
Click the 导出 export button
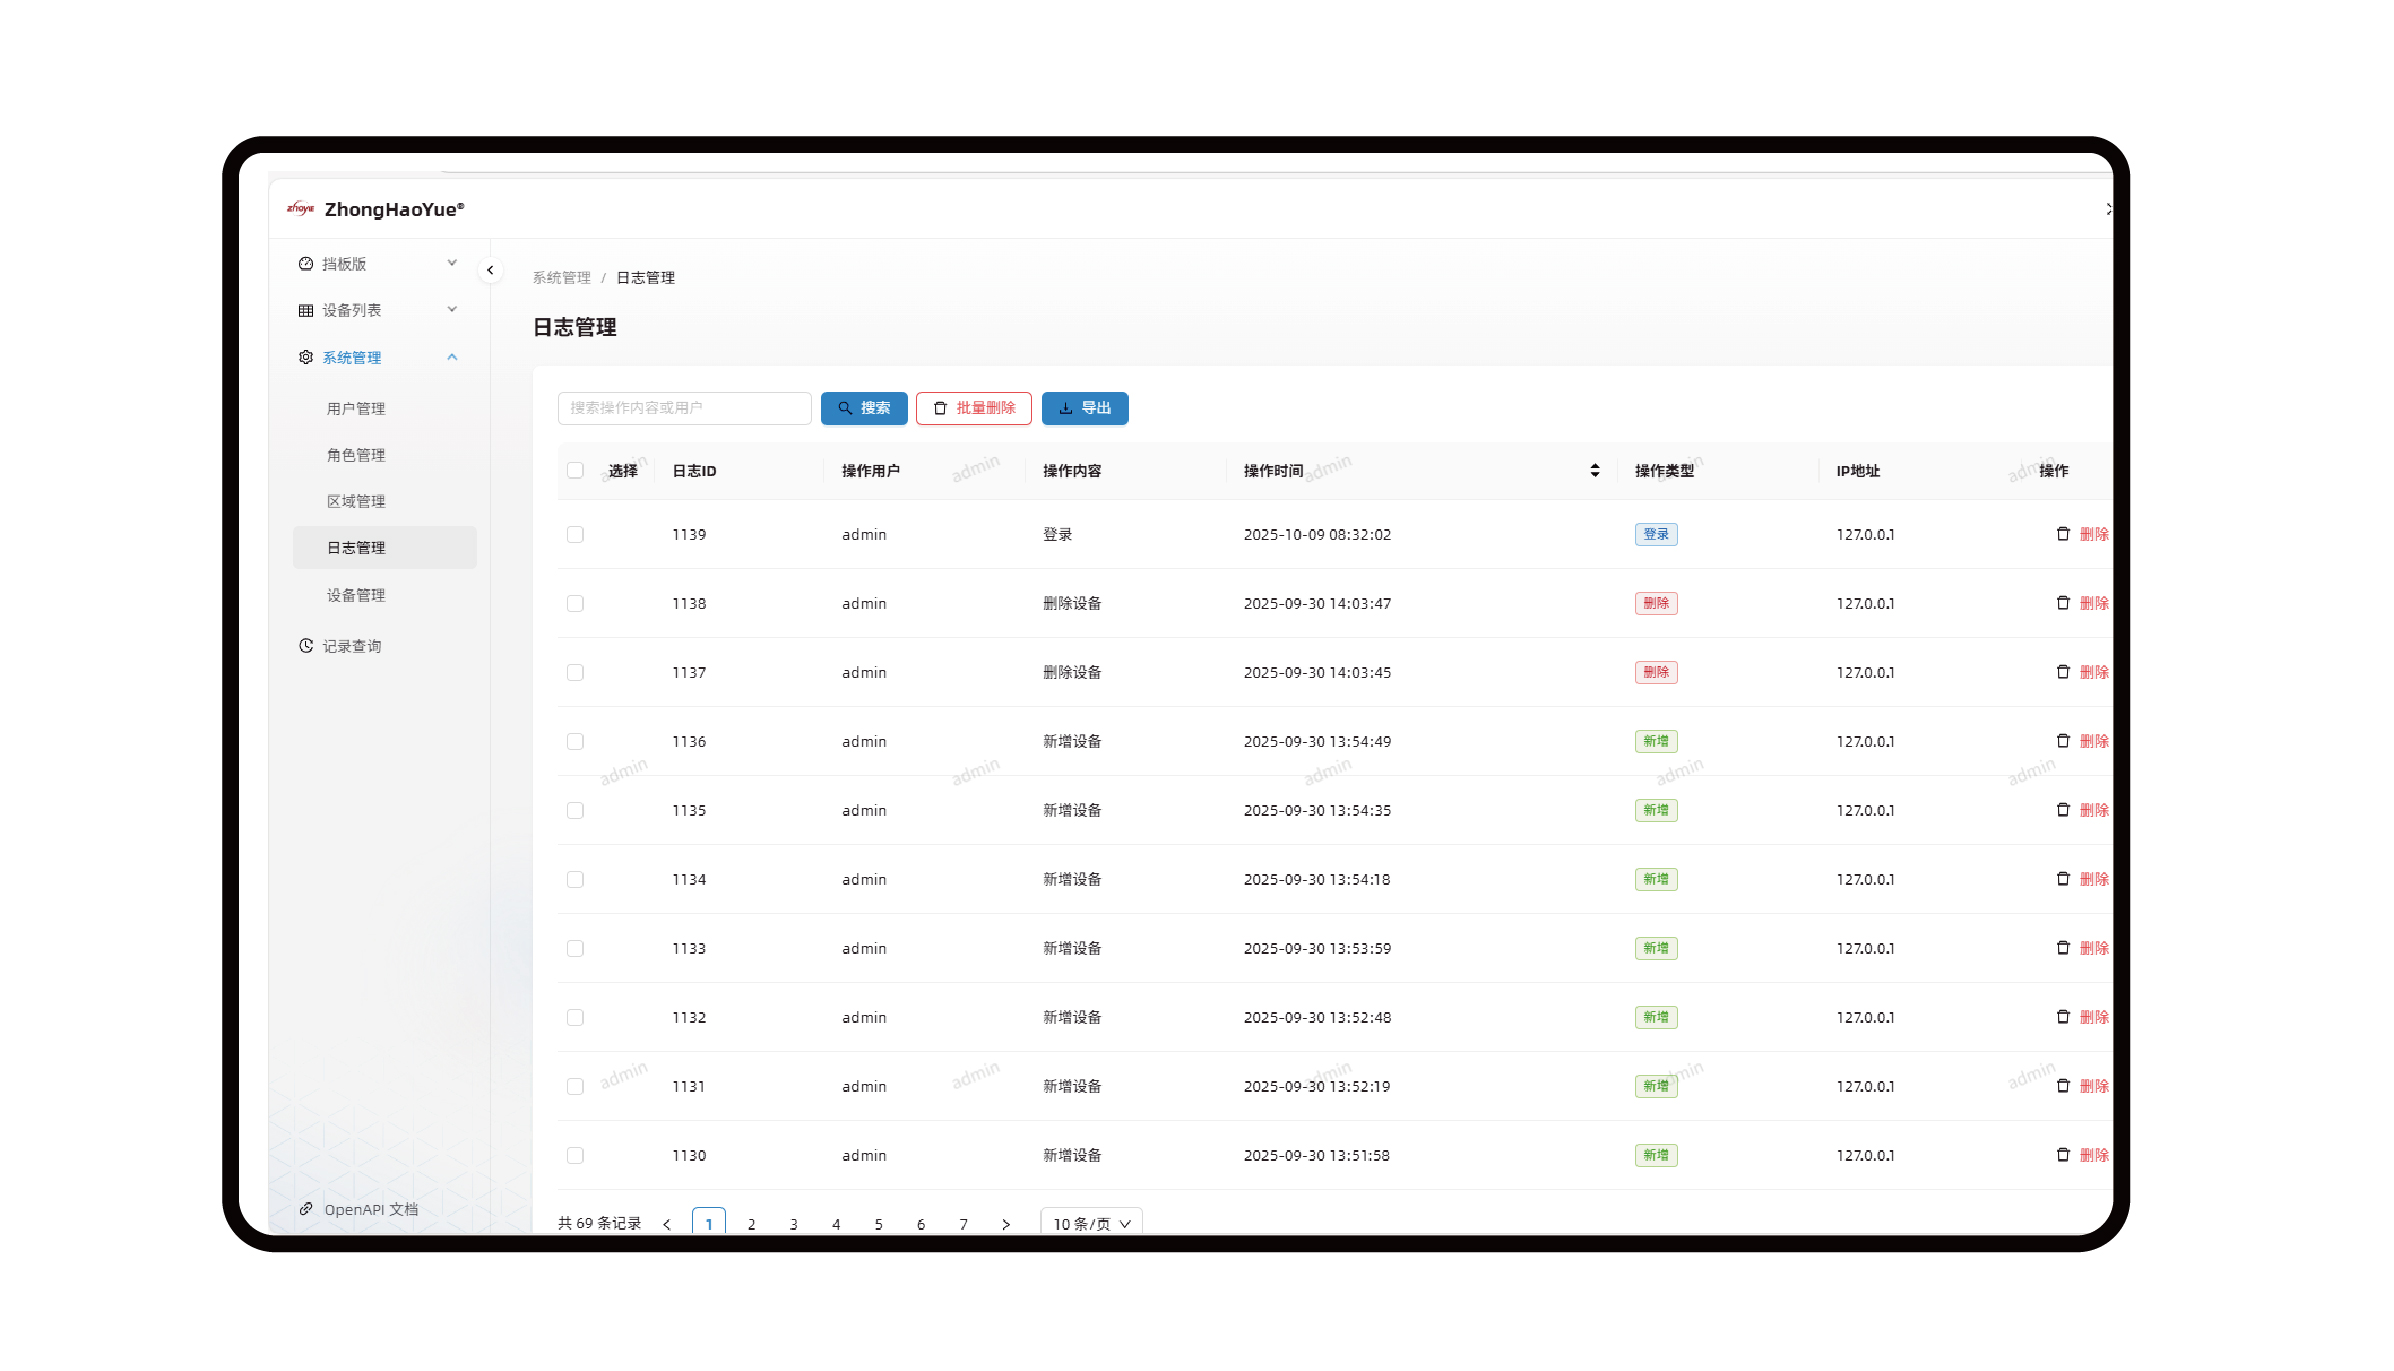(1084, 408)
